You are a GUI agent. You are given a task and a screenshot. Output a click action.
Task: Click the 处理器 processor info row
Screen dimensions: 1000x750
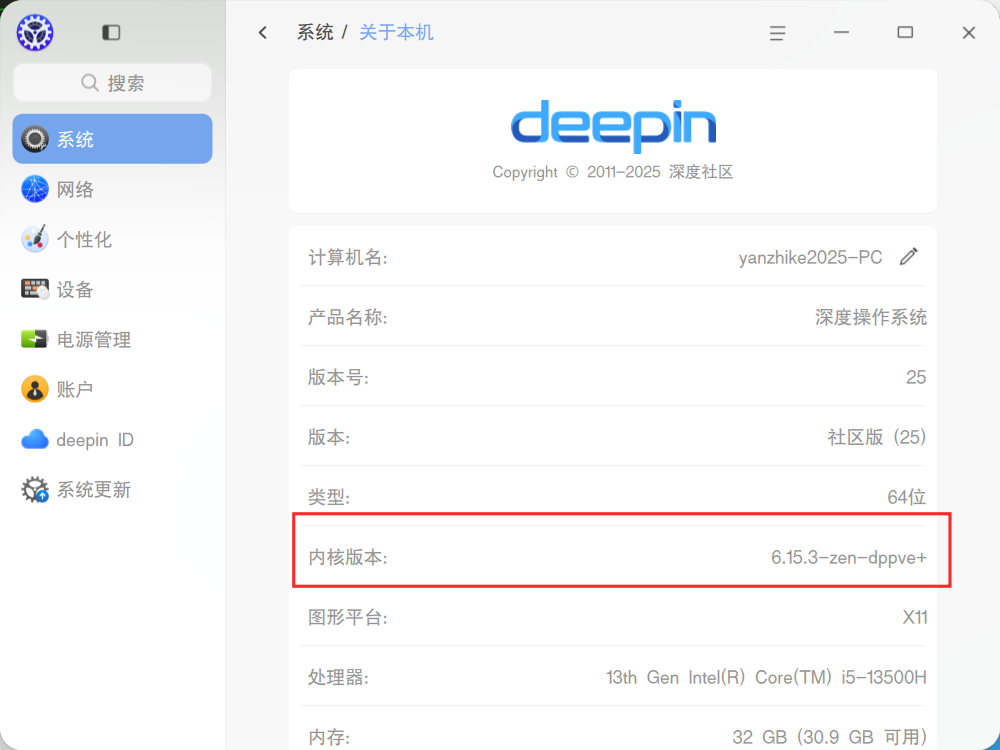click(x=615, y=677)
